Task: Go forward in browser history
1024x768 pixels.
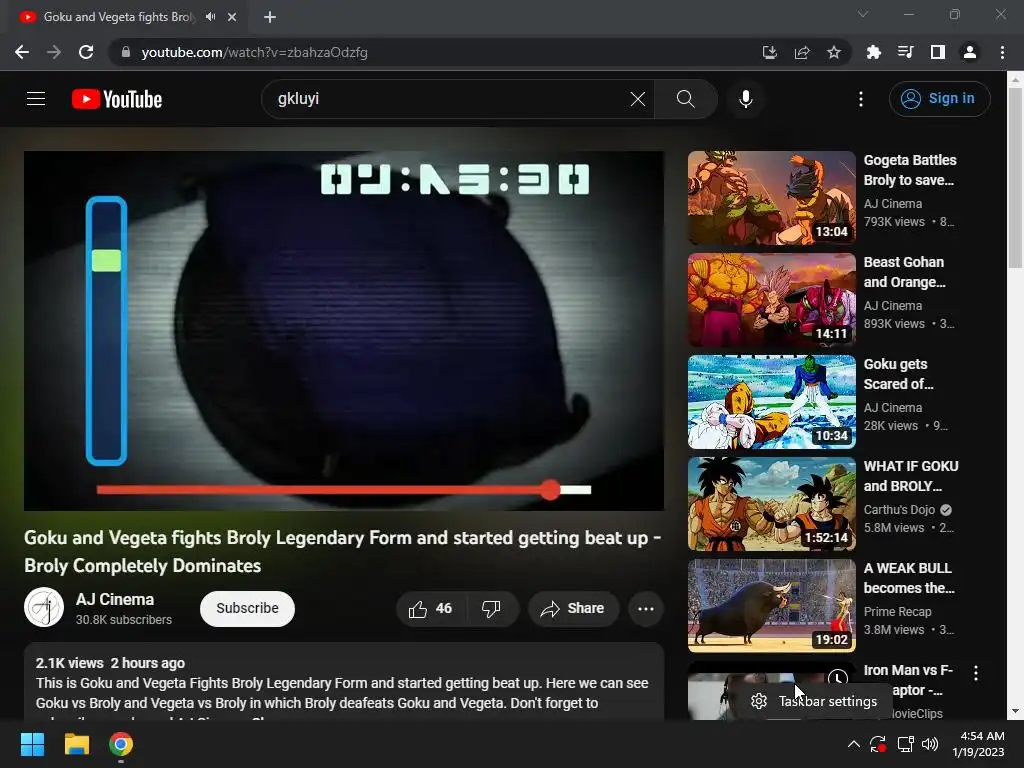Action: [54, 52]
